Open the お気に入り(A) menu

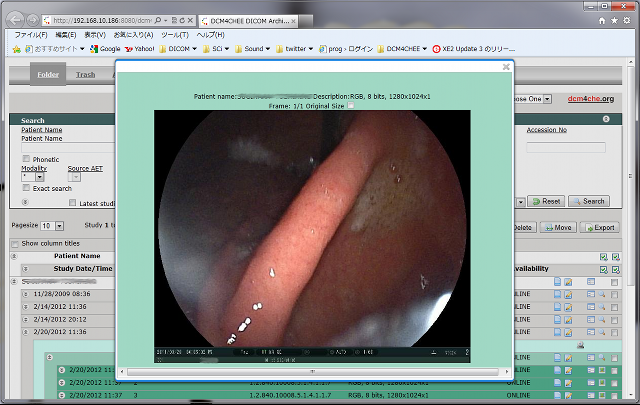tap(133, 35)
